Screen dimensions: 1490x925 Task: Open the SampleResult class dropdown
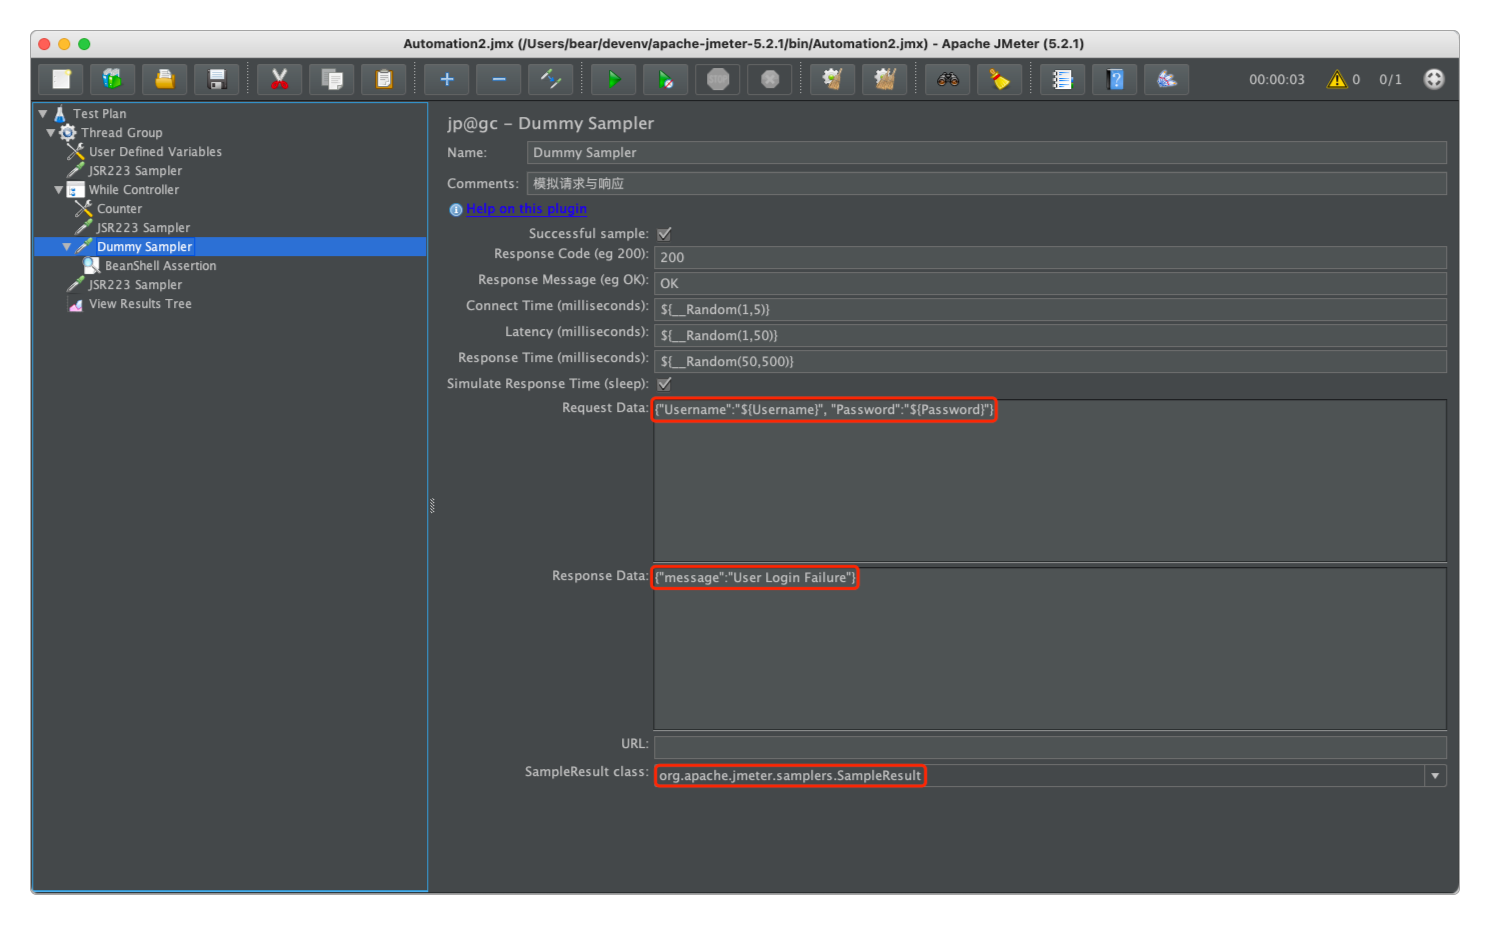pos(1436,776)
